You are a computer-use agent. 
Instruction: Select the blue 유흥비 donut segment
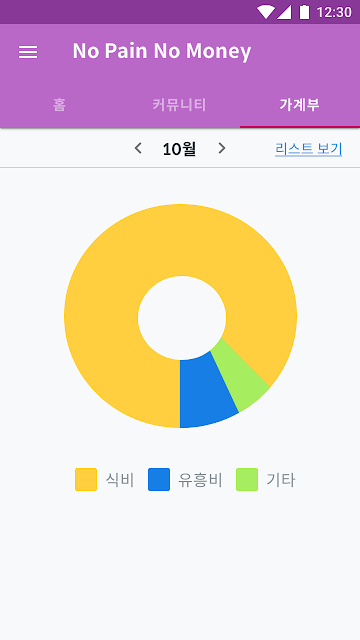(x=206, y=392)
